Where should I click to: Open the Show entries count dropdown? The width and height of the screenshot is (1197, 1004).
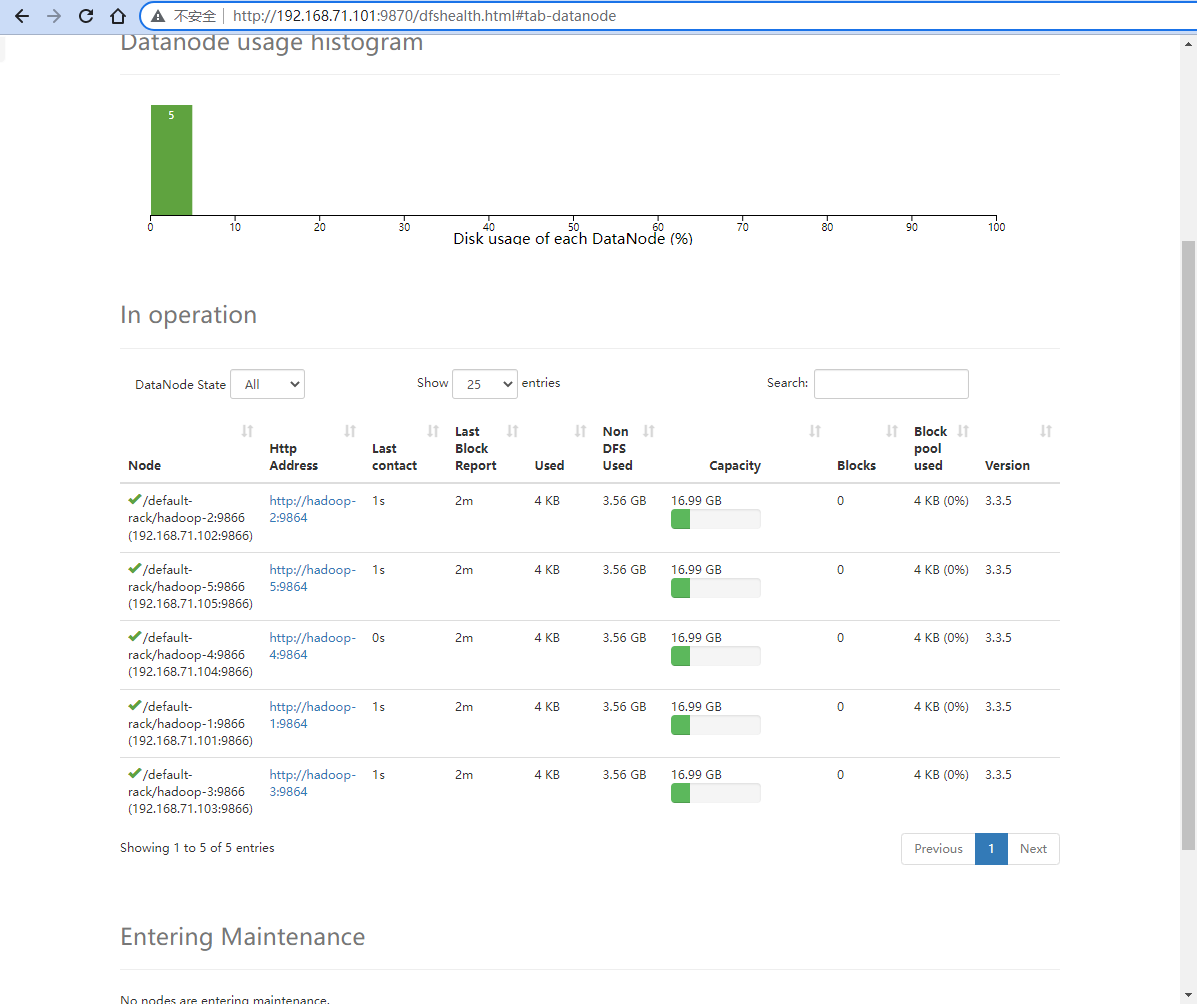coord(484,384)
